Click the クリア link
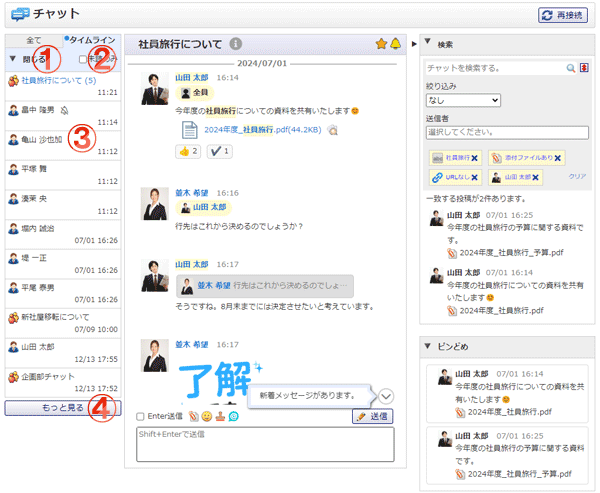600x493 pixels. [x=577, y=176]
